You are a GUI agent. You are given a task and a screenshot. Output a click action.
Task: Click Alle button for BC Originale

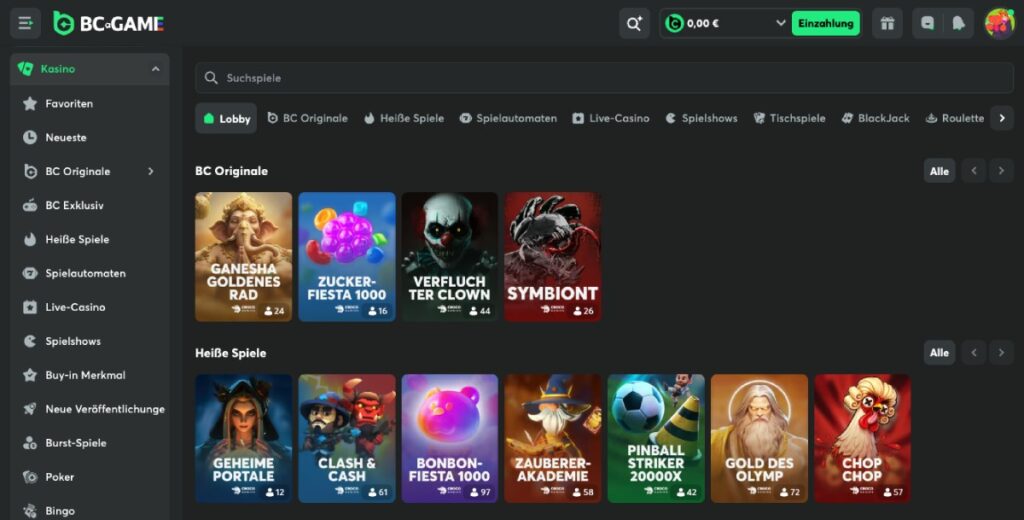click(x=939, y=171)
